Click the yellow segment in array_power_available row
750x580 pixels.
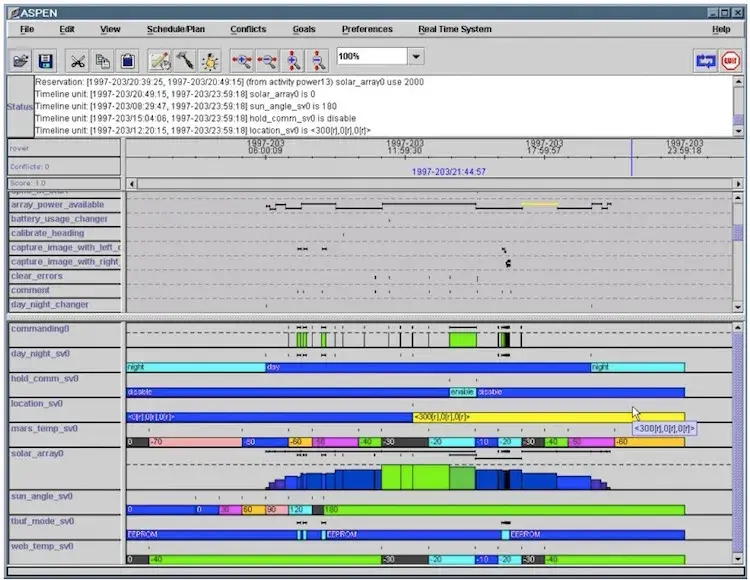(540, 204)
